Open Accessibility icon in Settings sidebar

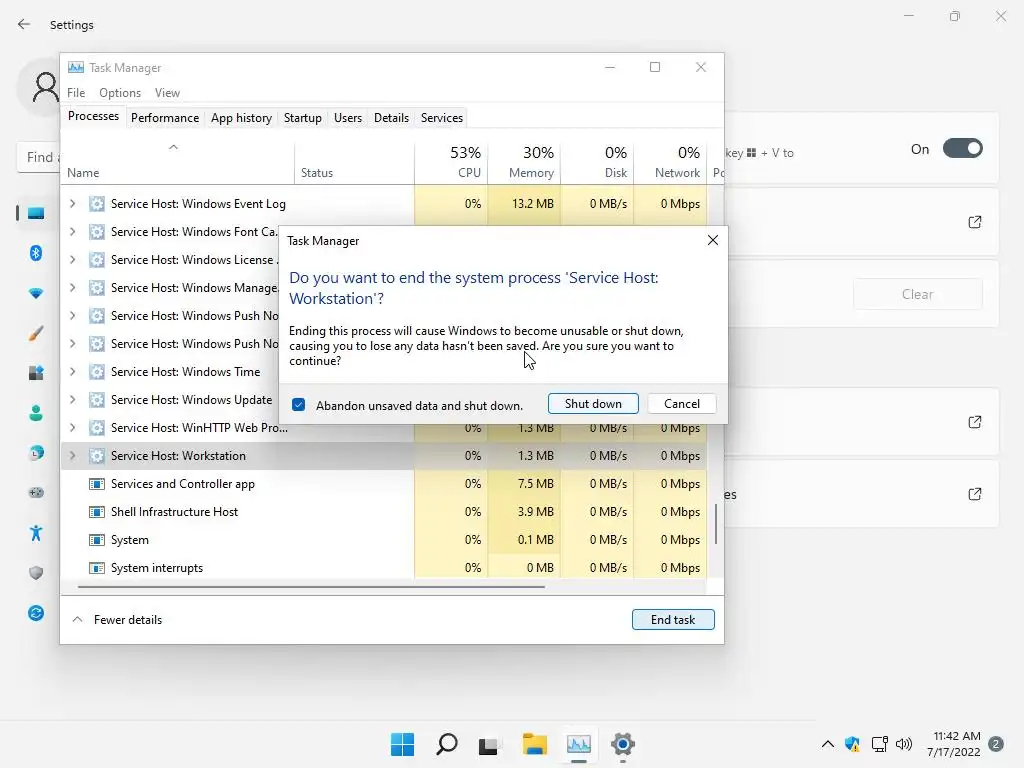pyautogui.click(x=36, y=533)
